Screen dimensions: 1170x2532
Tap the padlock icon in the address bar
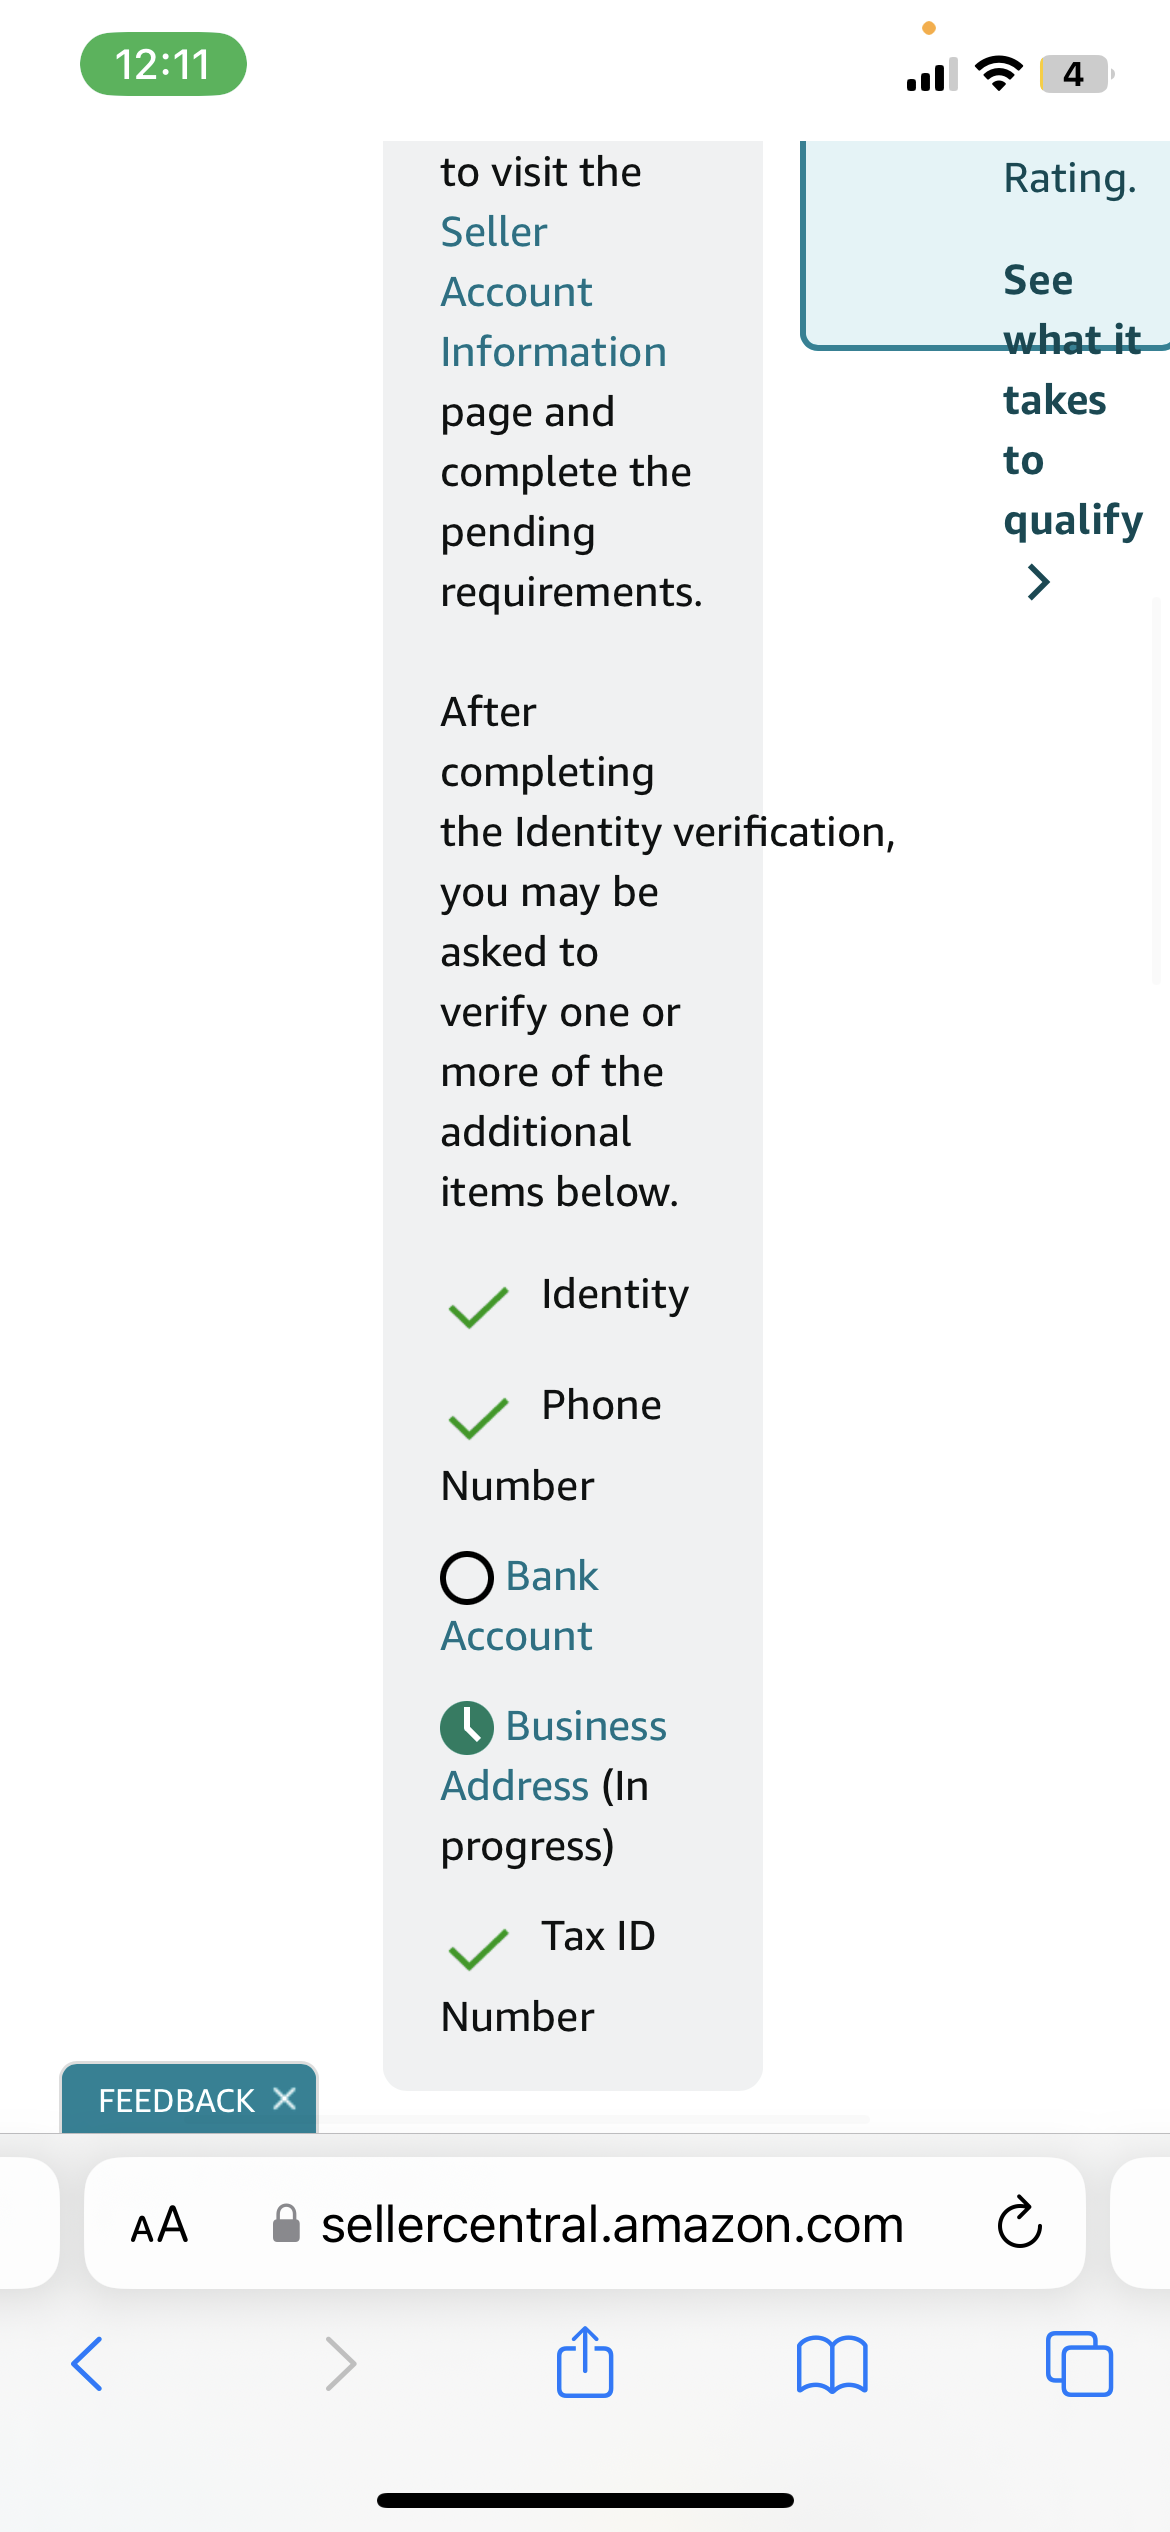pyautogui.click(x=286, y=2223)
